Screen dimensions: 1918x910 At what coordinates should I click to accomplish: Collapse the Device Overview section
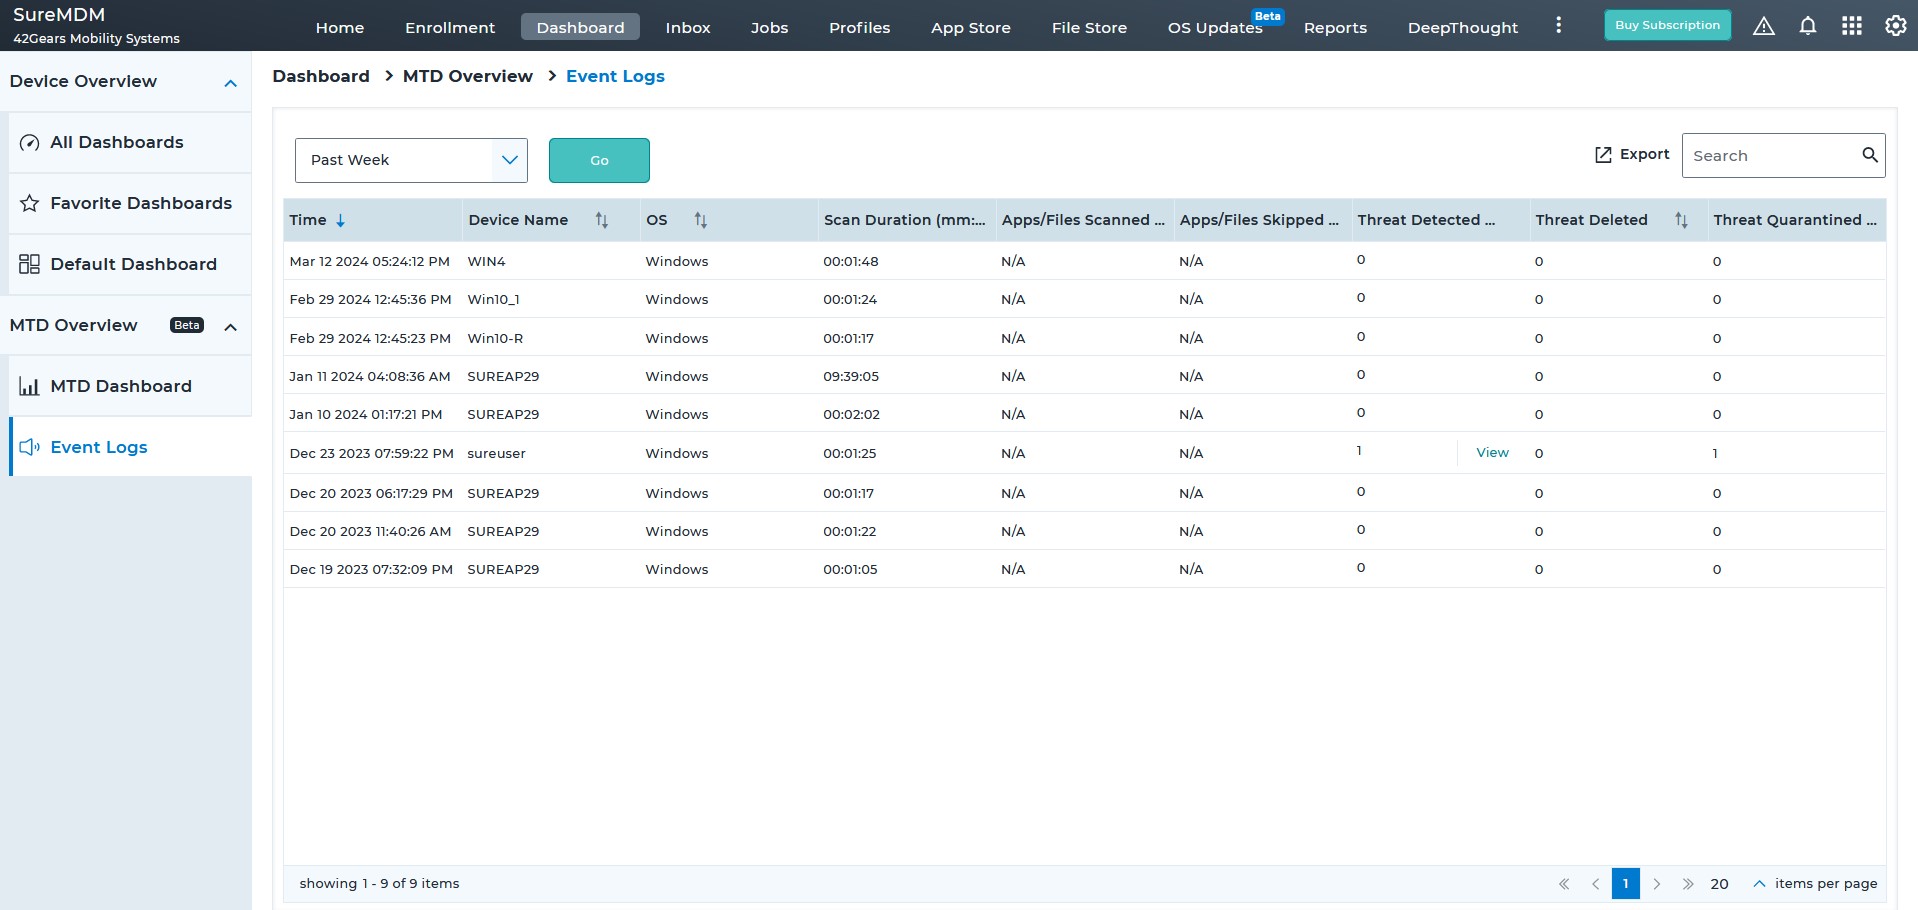(231, 83)
